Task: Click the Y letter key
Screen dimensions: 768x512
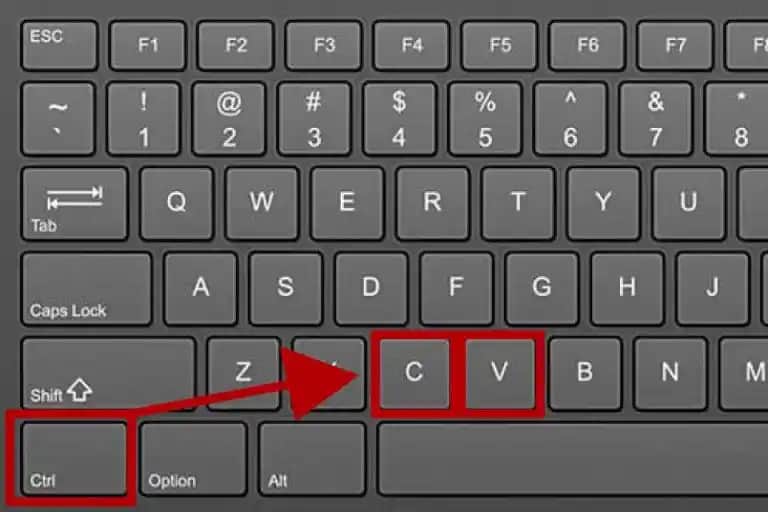Action: 603,204
